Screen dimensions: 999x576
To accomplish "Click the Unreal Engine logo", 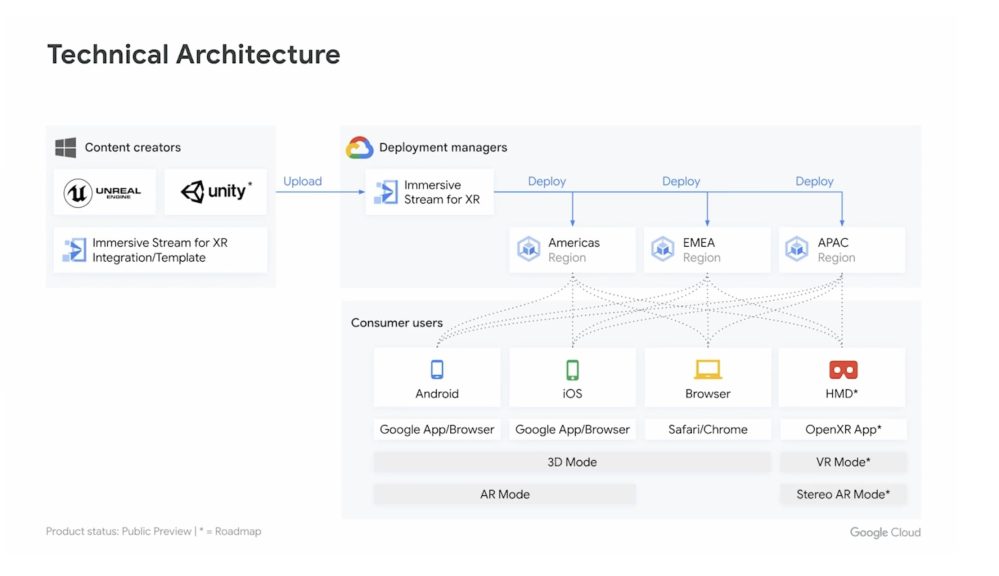I will coord(103,192).
